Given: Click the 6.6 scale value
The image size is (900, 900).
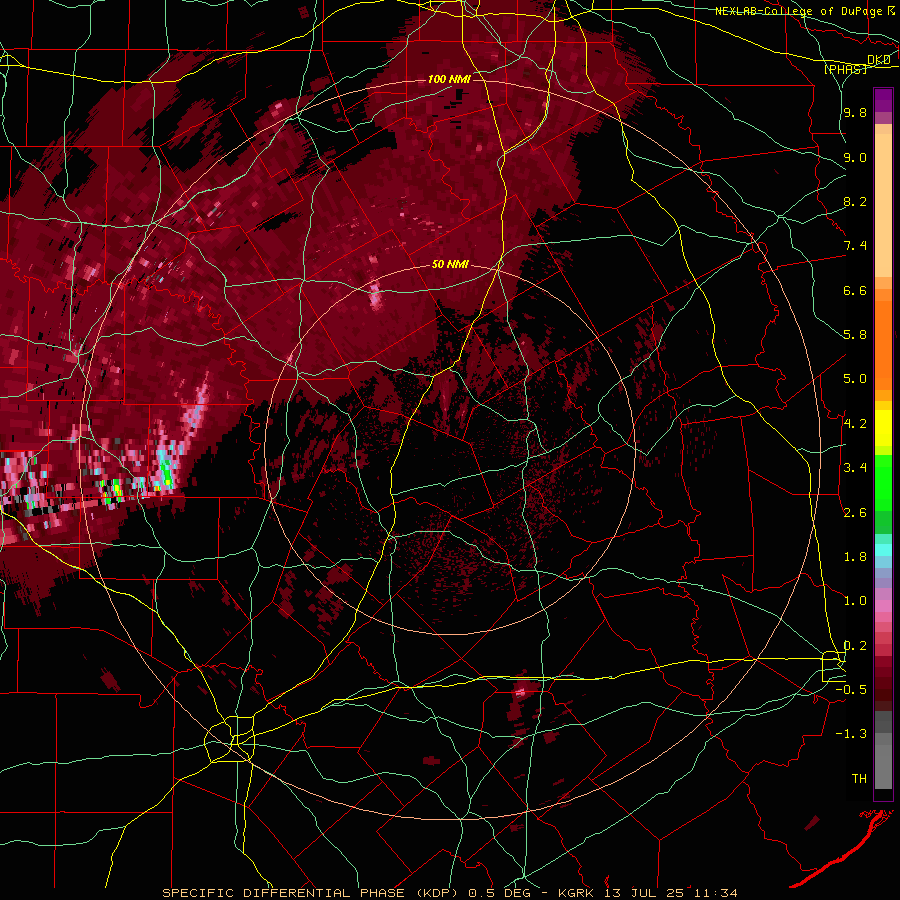Looking at the screenshot, I should pos(855,291).
